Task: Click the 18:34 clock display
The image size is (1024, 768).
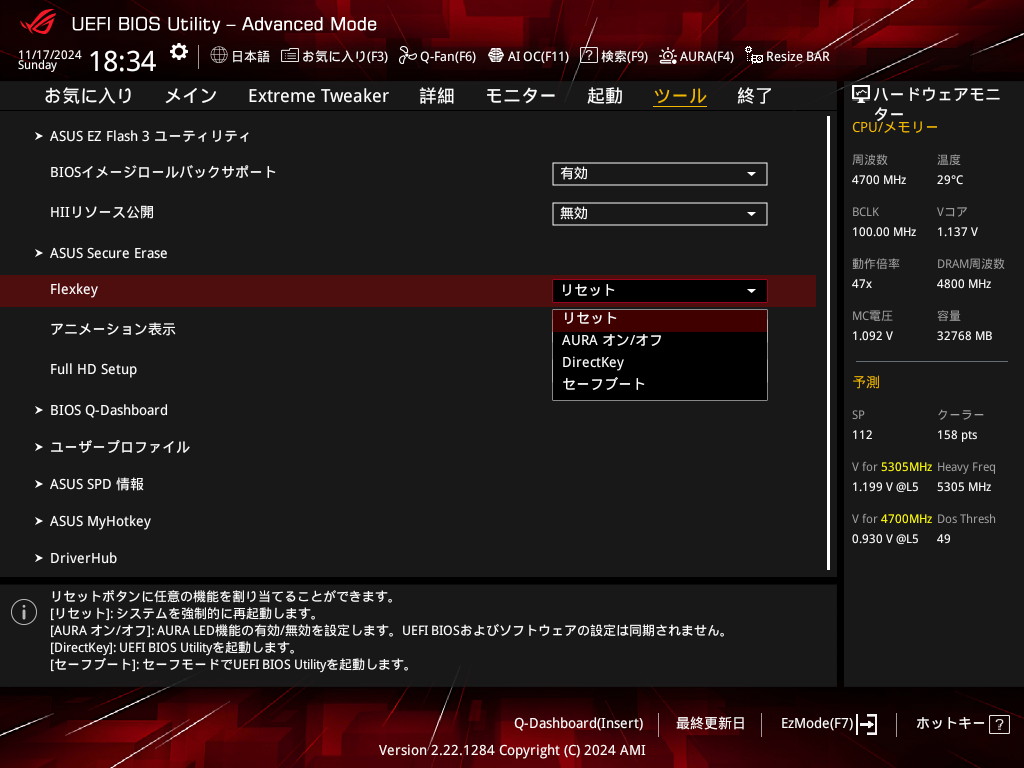Action: (x=122, y=61)
